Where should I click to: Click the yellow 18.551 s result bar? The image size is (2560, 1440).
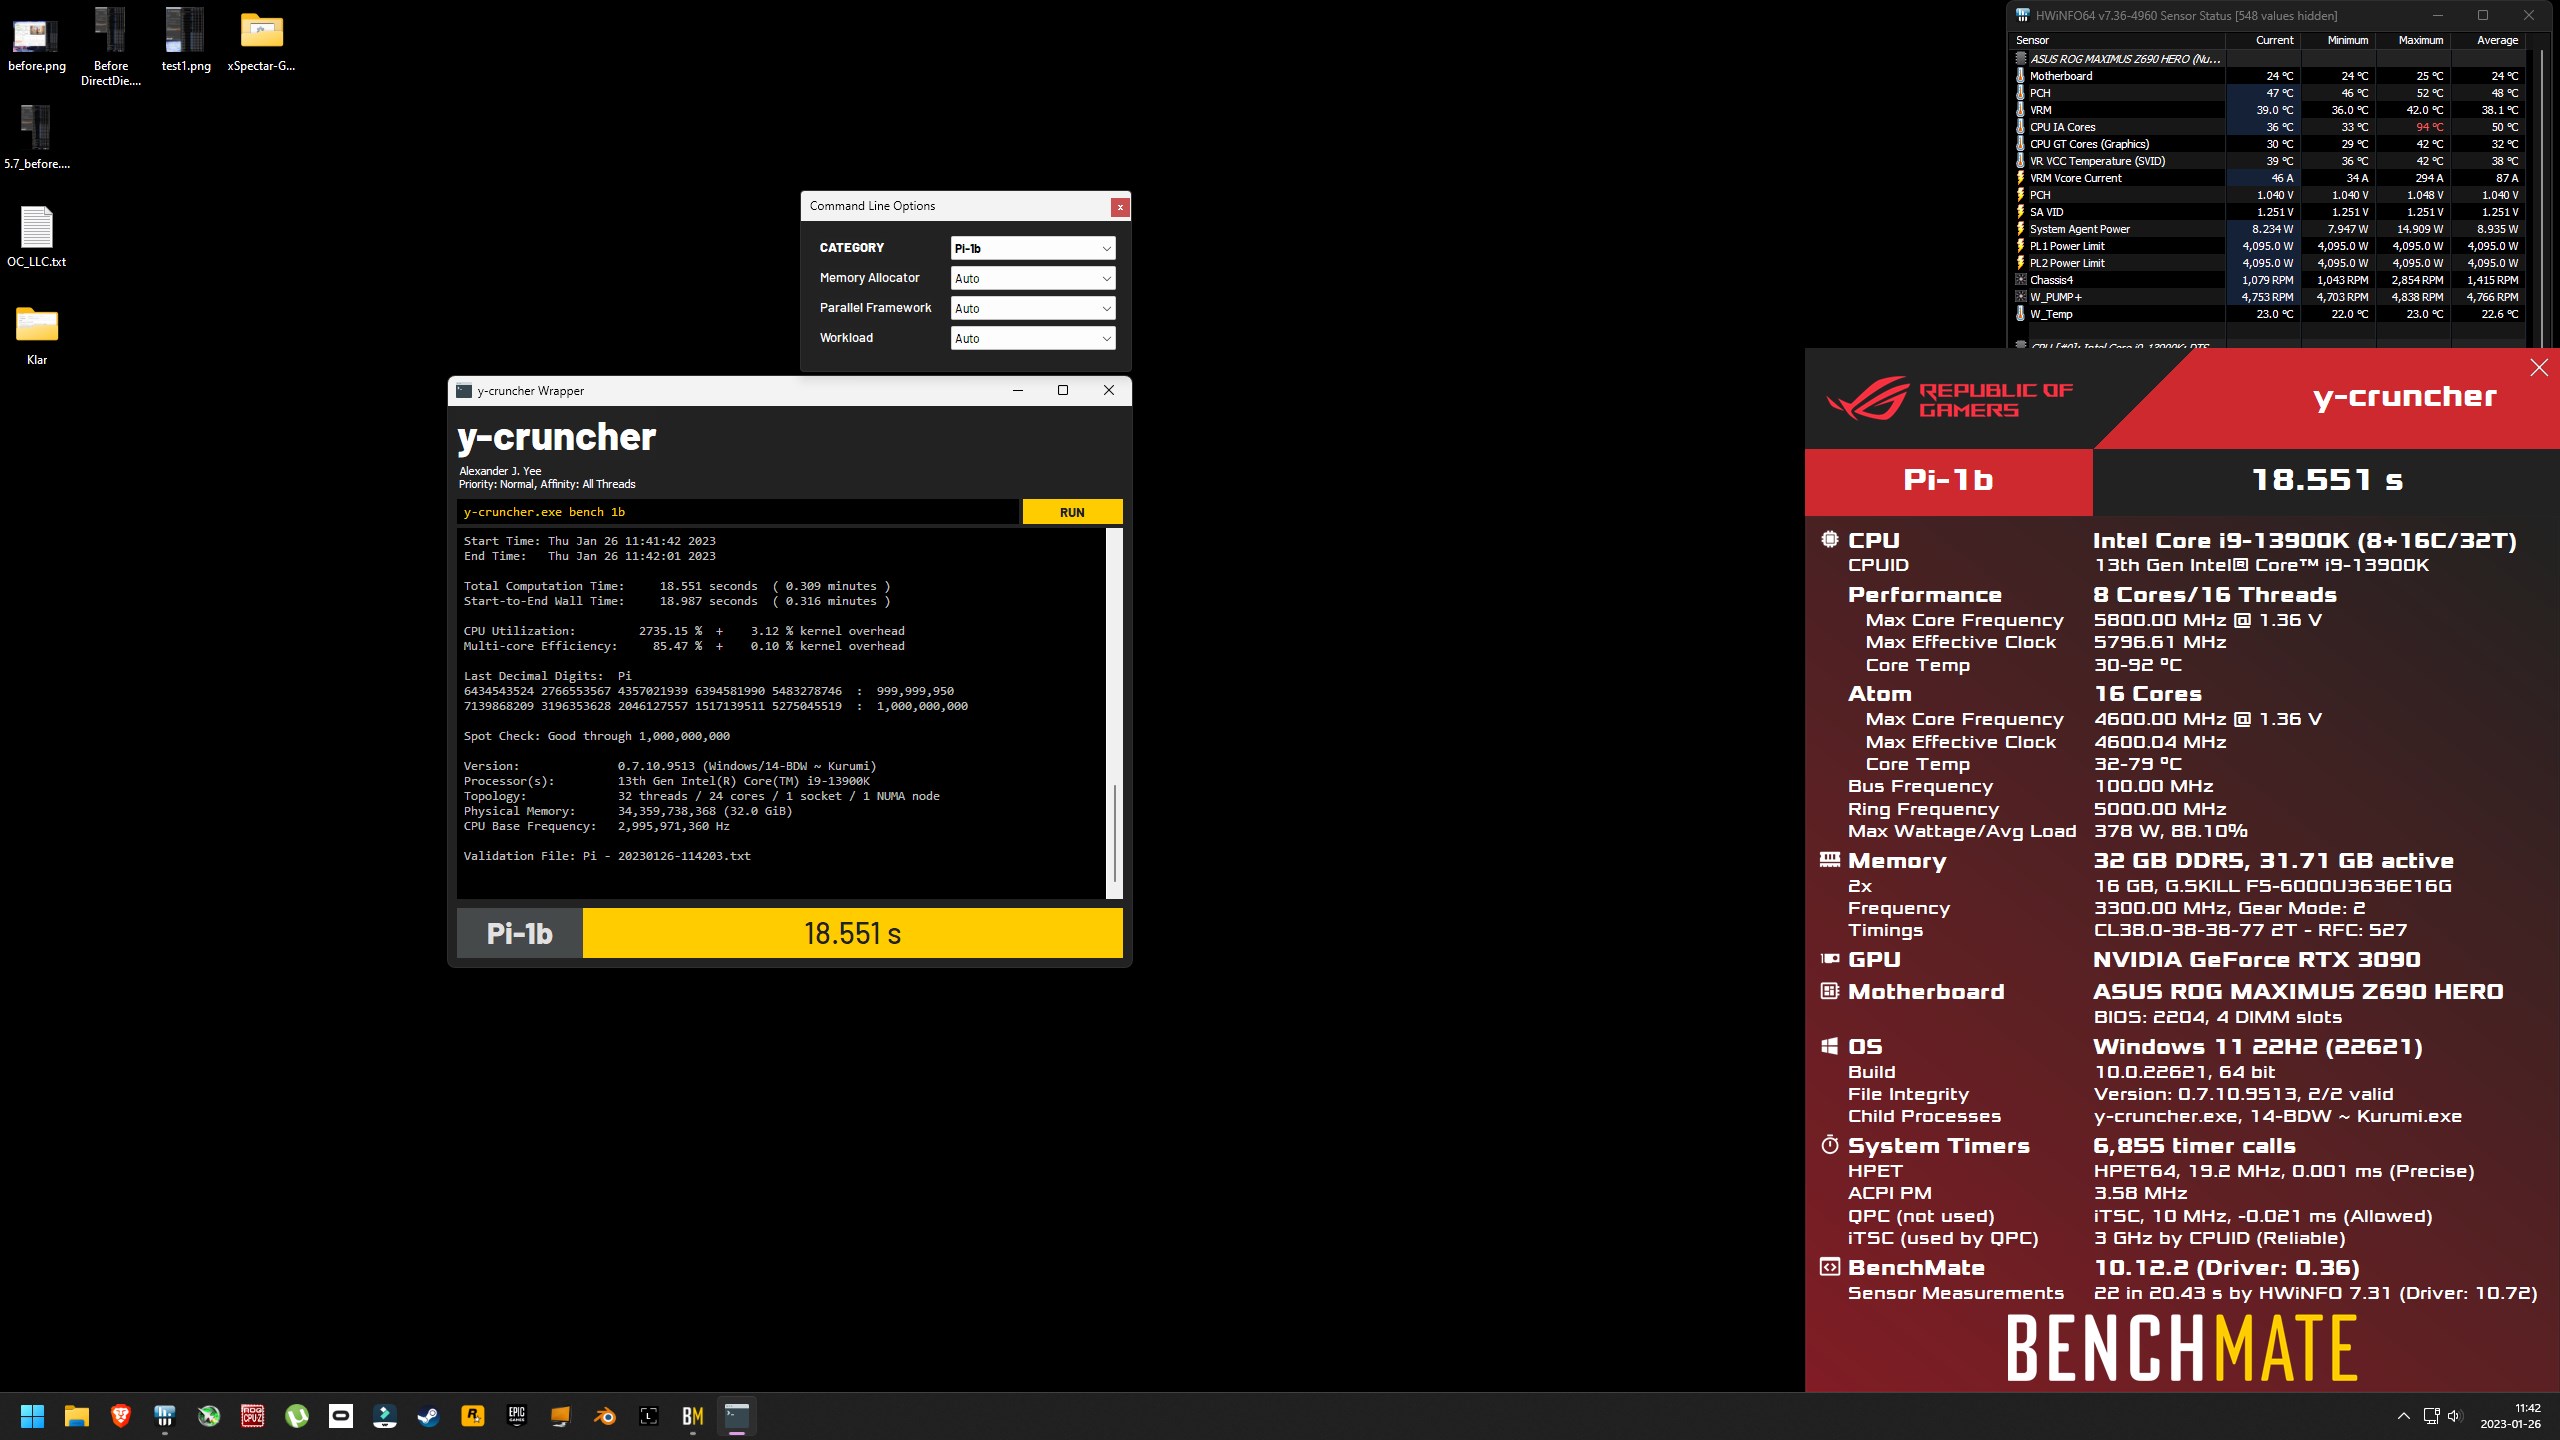coord(852,933)
